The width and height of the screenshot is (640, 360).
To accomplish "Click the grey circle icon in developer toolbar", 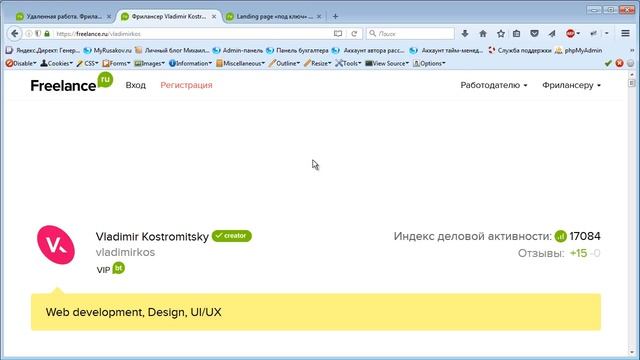I will (631, 63).
